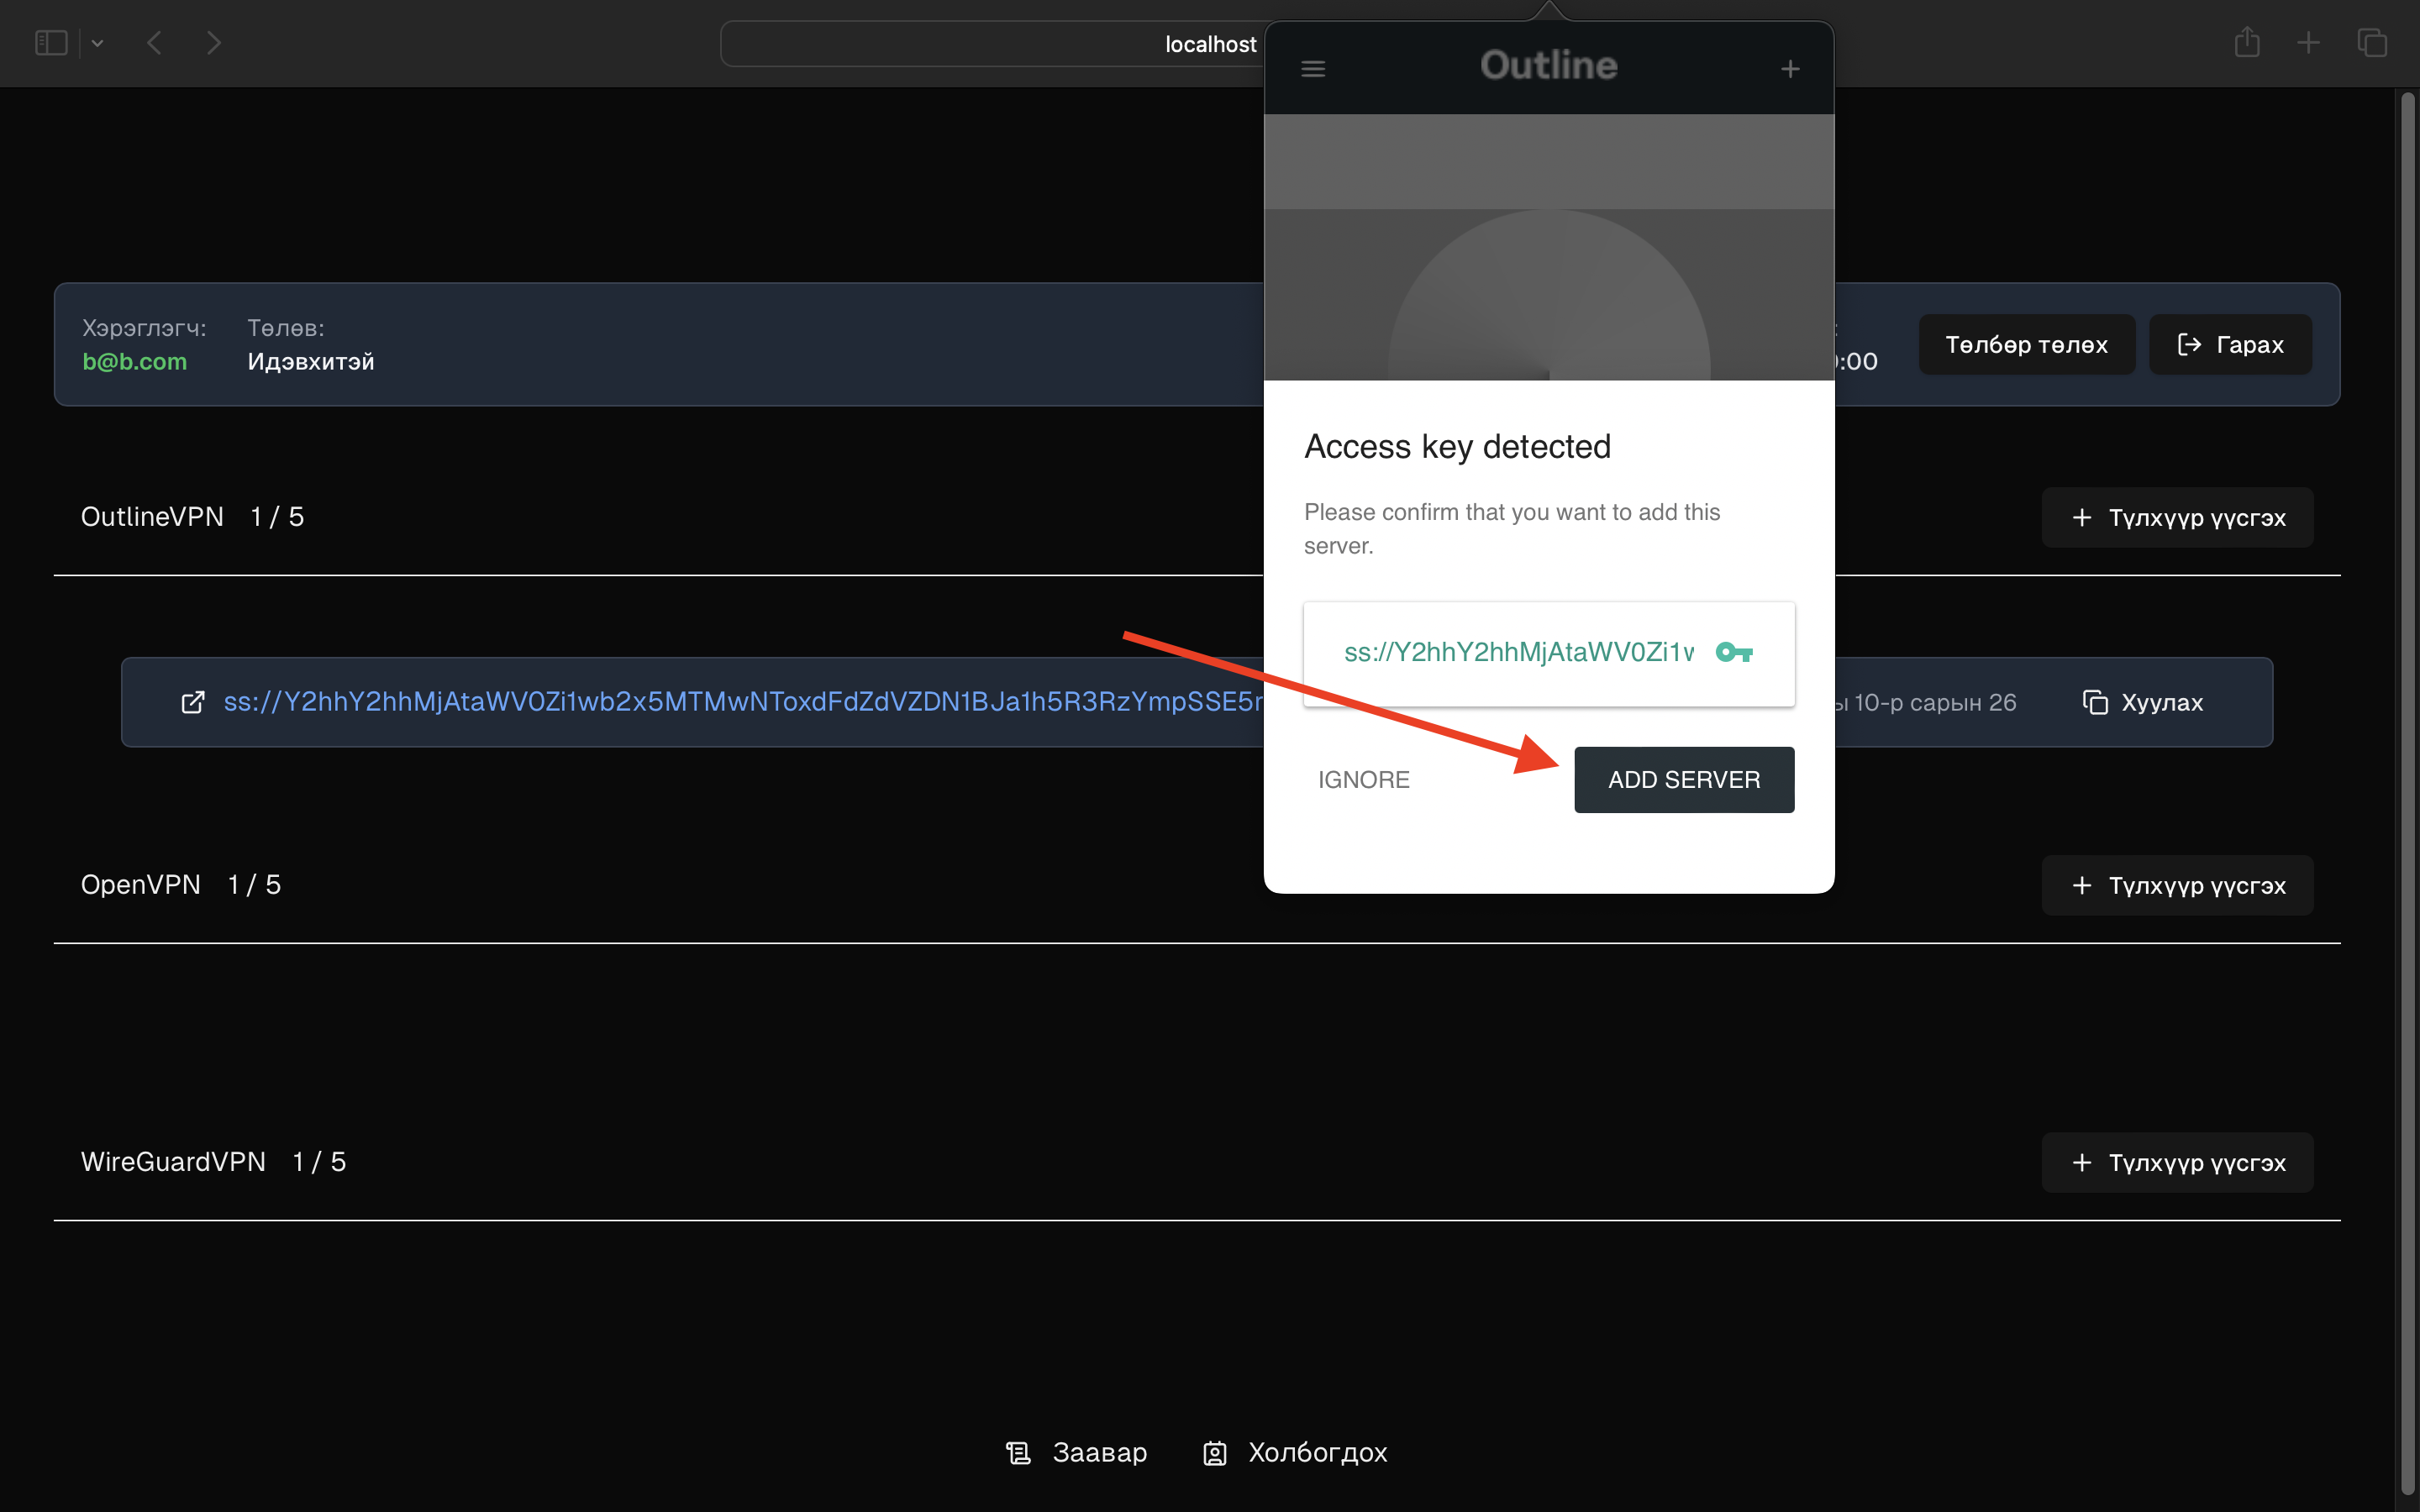This screenshot has height=1512, width=2420.
Task: Click the WireGuardVPN section heading
Action: click(x=173, y=1161)
